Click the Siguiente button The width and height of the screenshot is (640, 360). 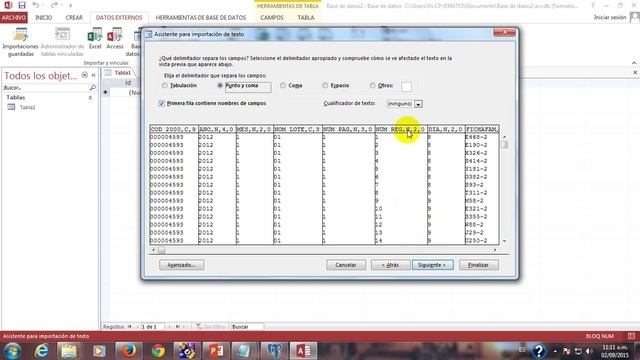click(x=433, y=265)
